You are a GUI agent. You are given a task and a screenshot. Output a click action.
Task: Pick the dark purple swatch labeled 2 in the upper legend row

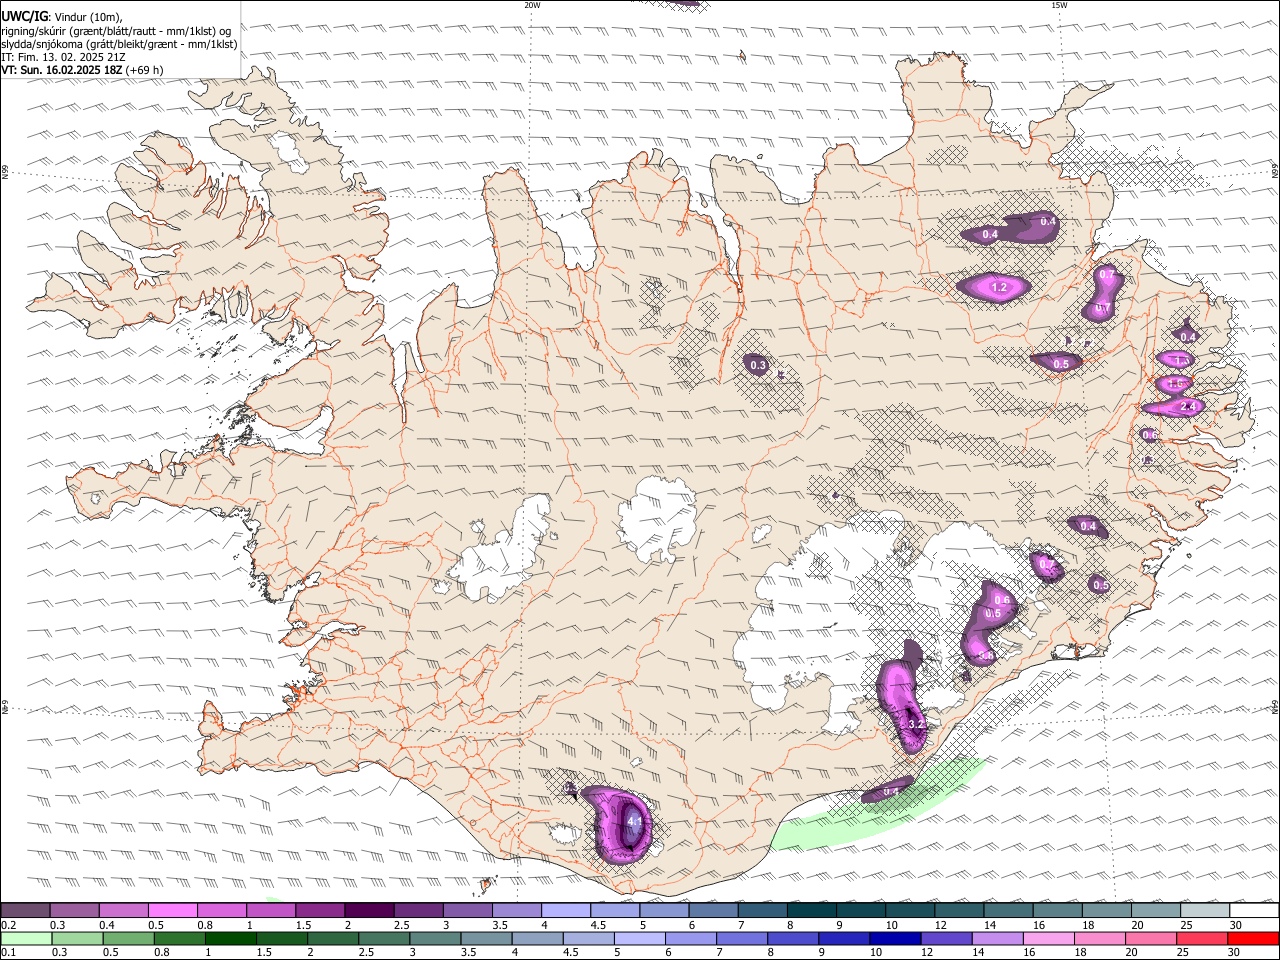(369, 910)
